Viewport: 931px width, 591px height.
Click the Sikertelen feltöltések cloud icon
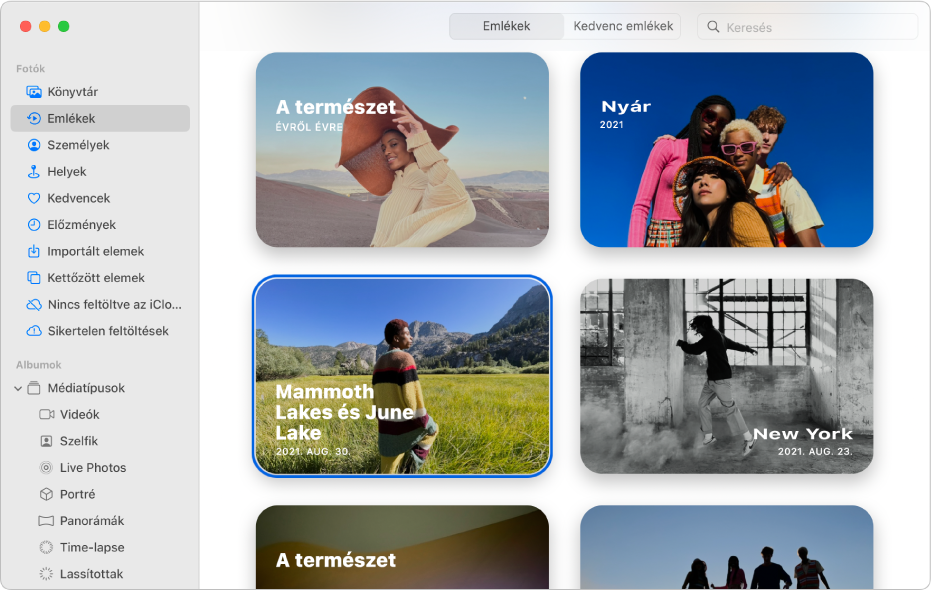coord(34,331)
